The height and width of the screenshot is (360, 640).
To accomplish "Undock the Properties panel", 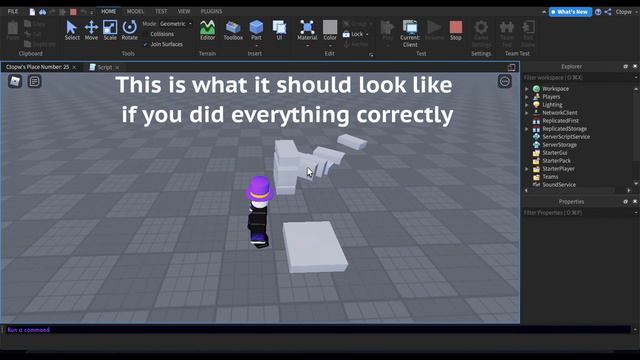I will pos(625,201).
